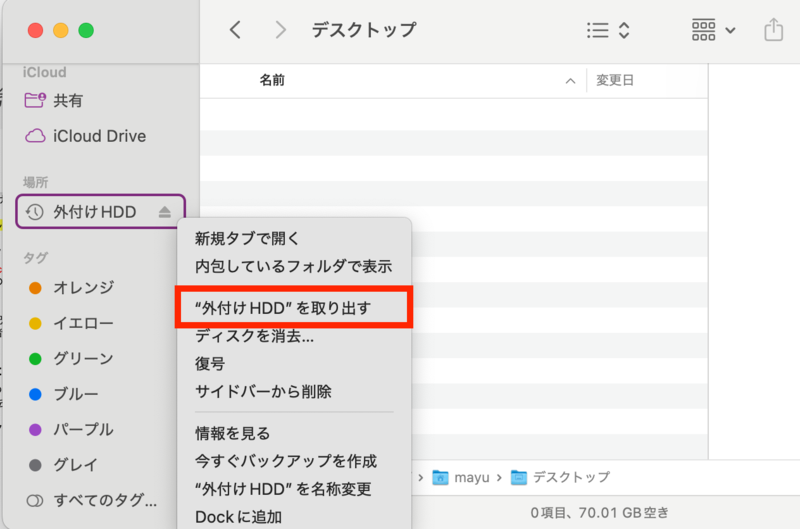Click the 場所 sidebar section header
Viewport: 800px width, 529px height.
36,182
